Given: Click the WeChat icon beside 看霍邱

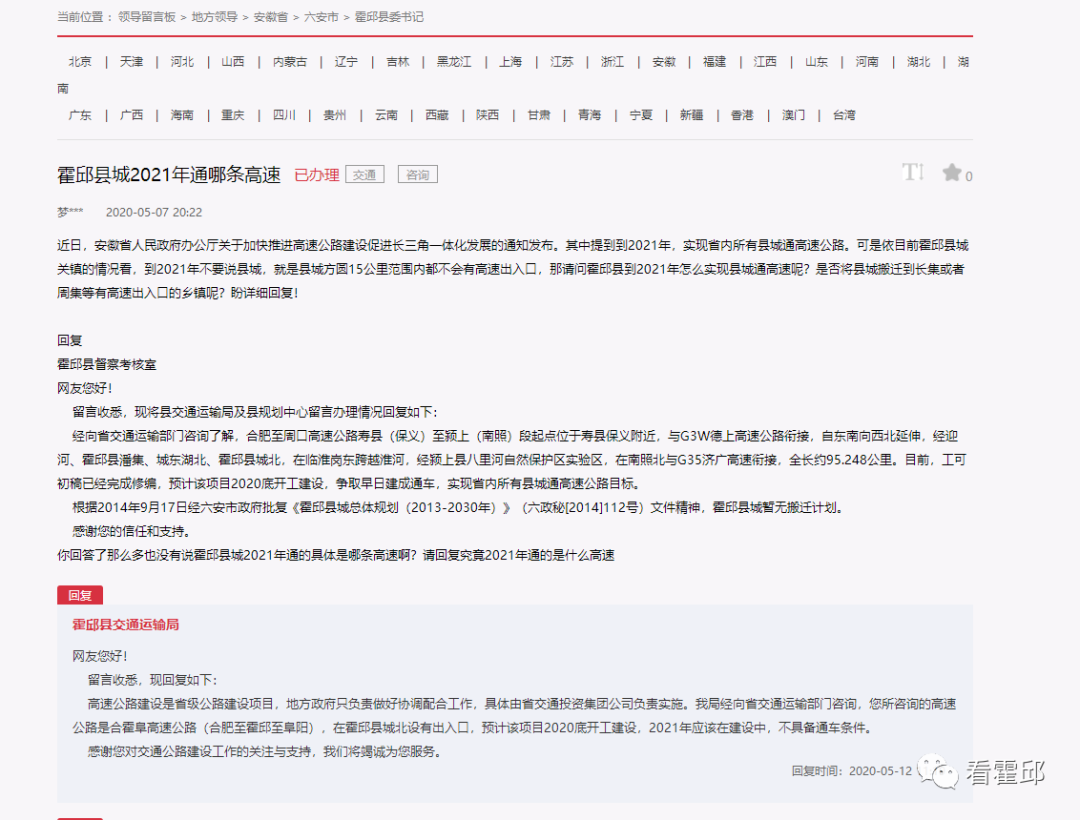Looking at the screenshot, I should pos(938,773).
